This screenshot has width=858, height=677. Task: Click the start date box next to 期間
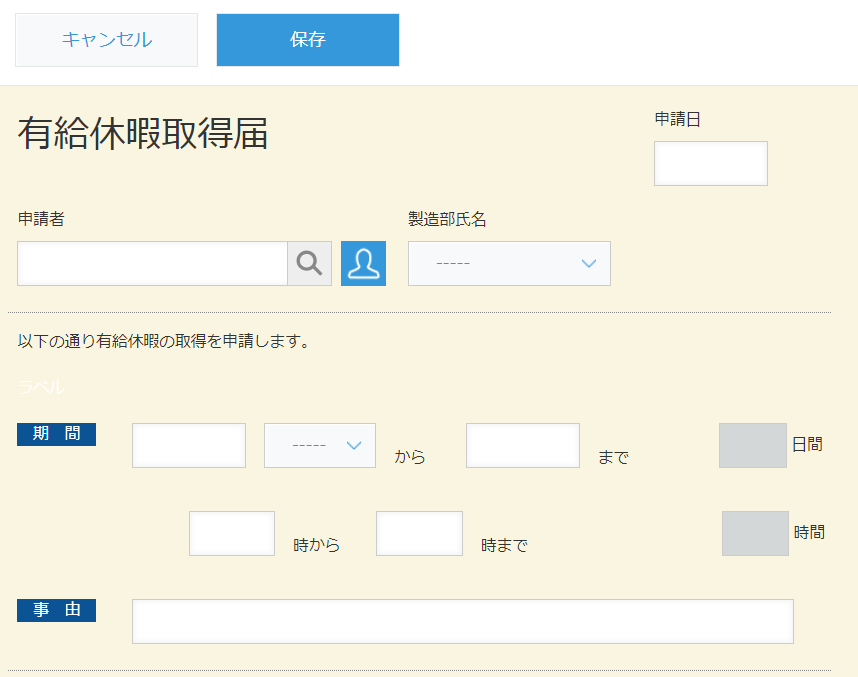(188, 445)
